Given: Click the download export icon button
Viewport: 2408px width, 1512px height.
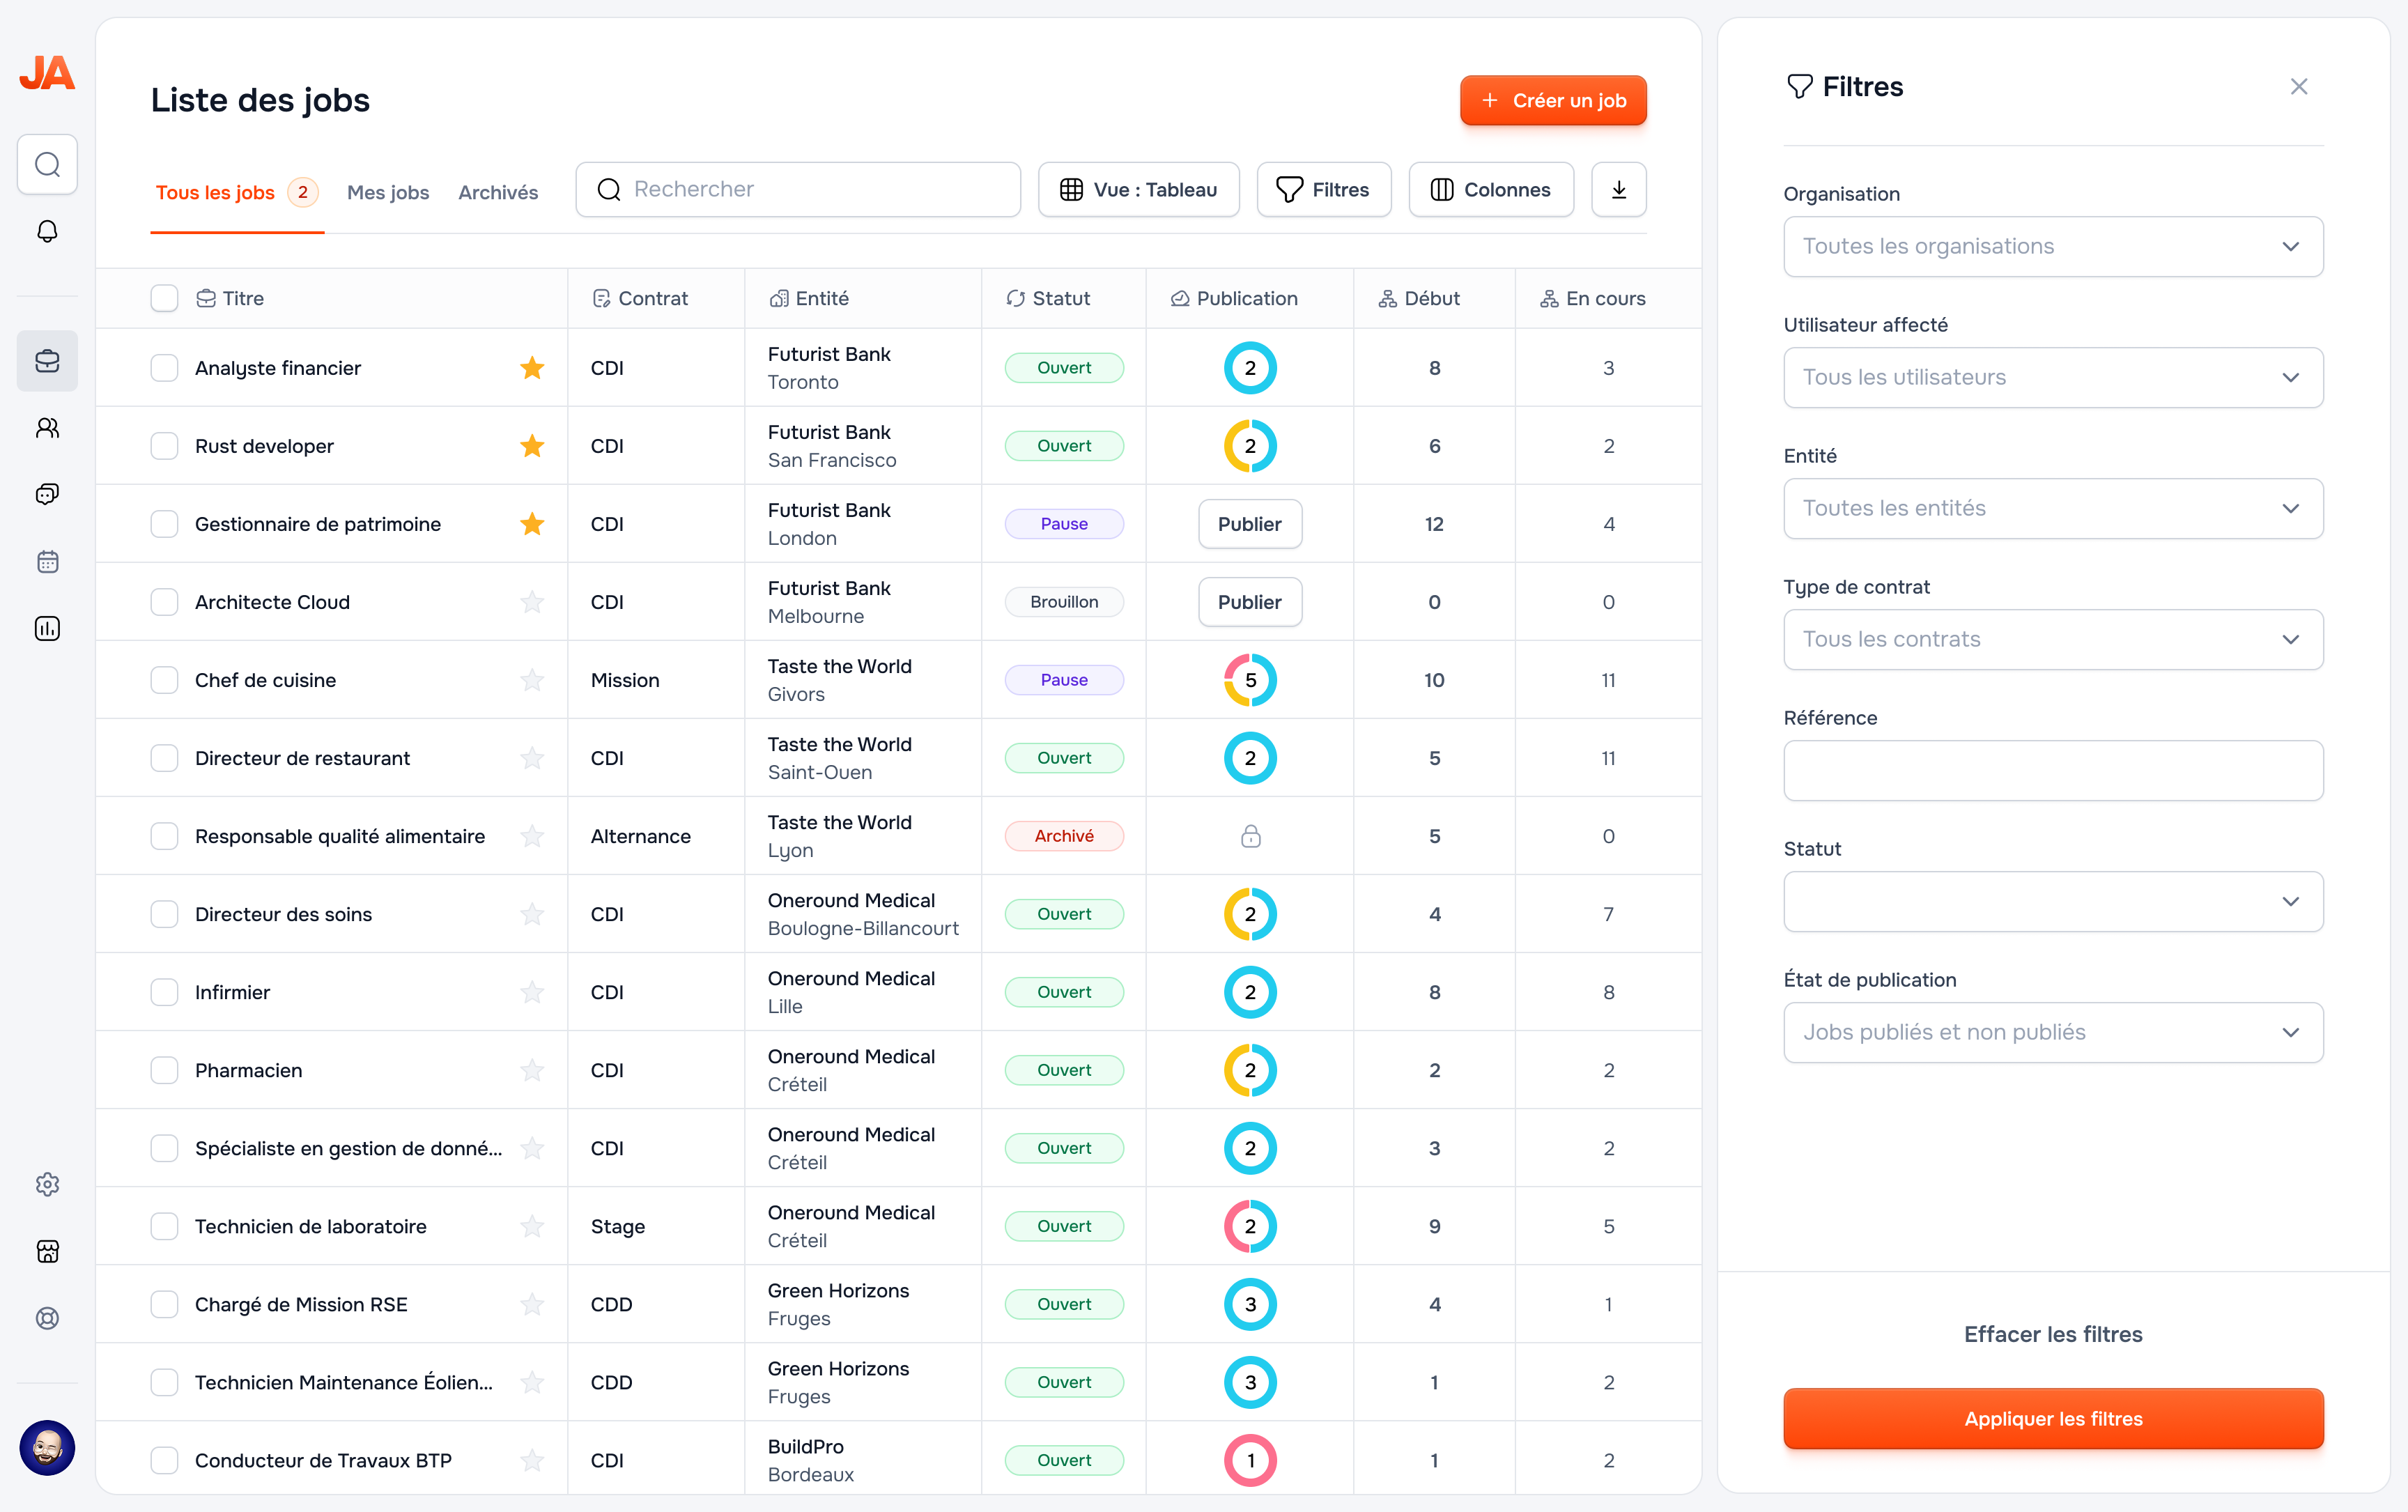Looking at the screenshot, I should point(1618,189).
